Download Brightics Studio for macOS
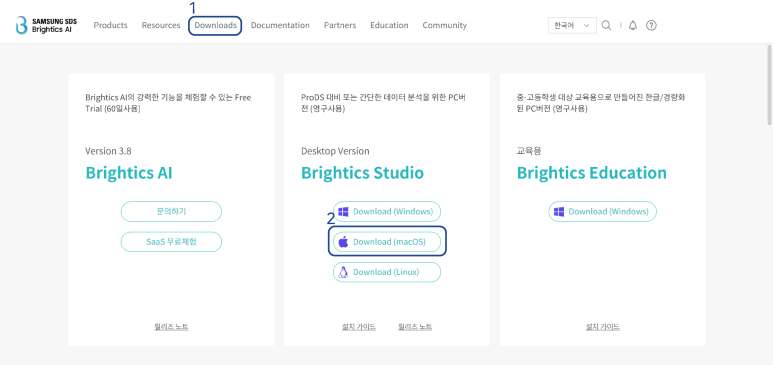773x370 pixels. pyautogui.click(x=387, y=242)
